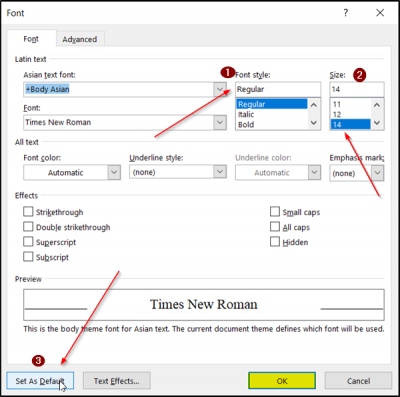
Task: Select the Font tab
Action: [x=31, y=39]
